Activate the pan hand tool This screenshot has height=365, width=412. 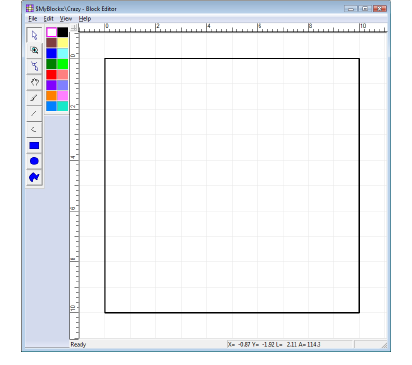point(34,82)
